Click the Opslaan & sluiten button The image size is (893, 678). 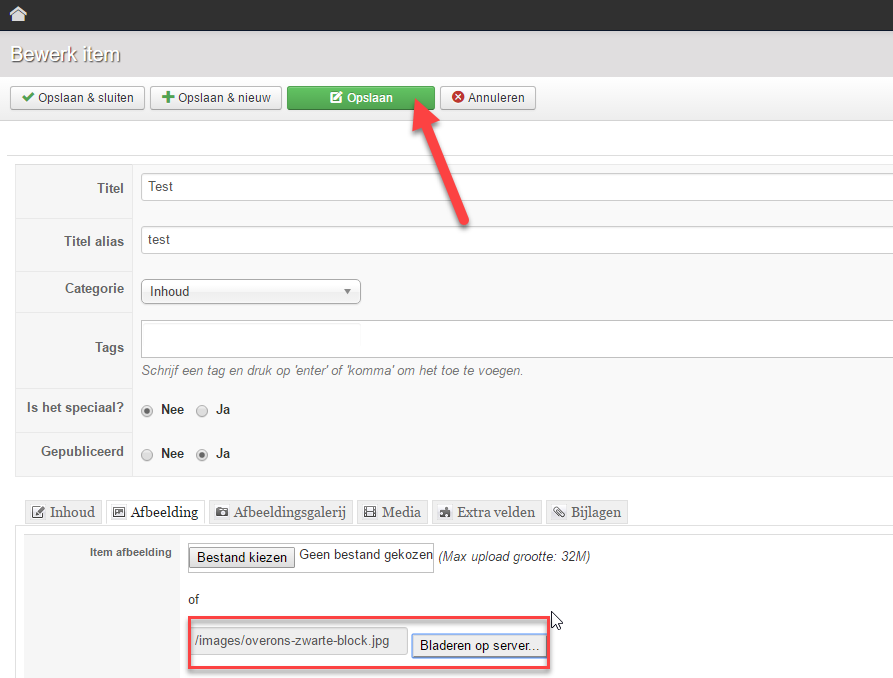[77, 98]
